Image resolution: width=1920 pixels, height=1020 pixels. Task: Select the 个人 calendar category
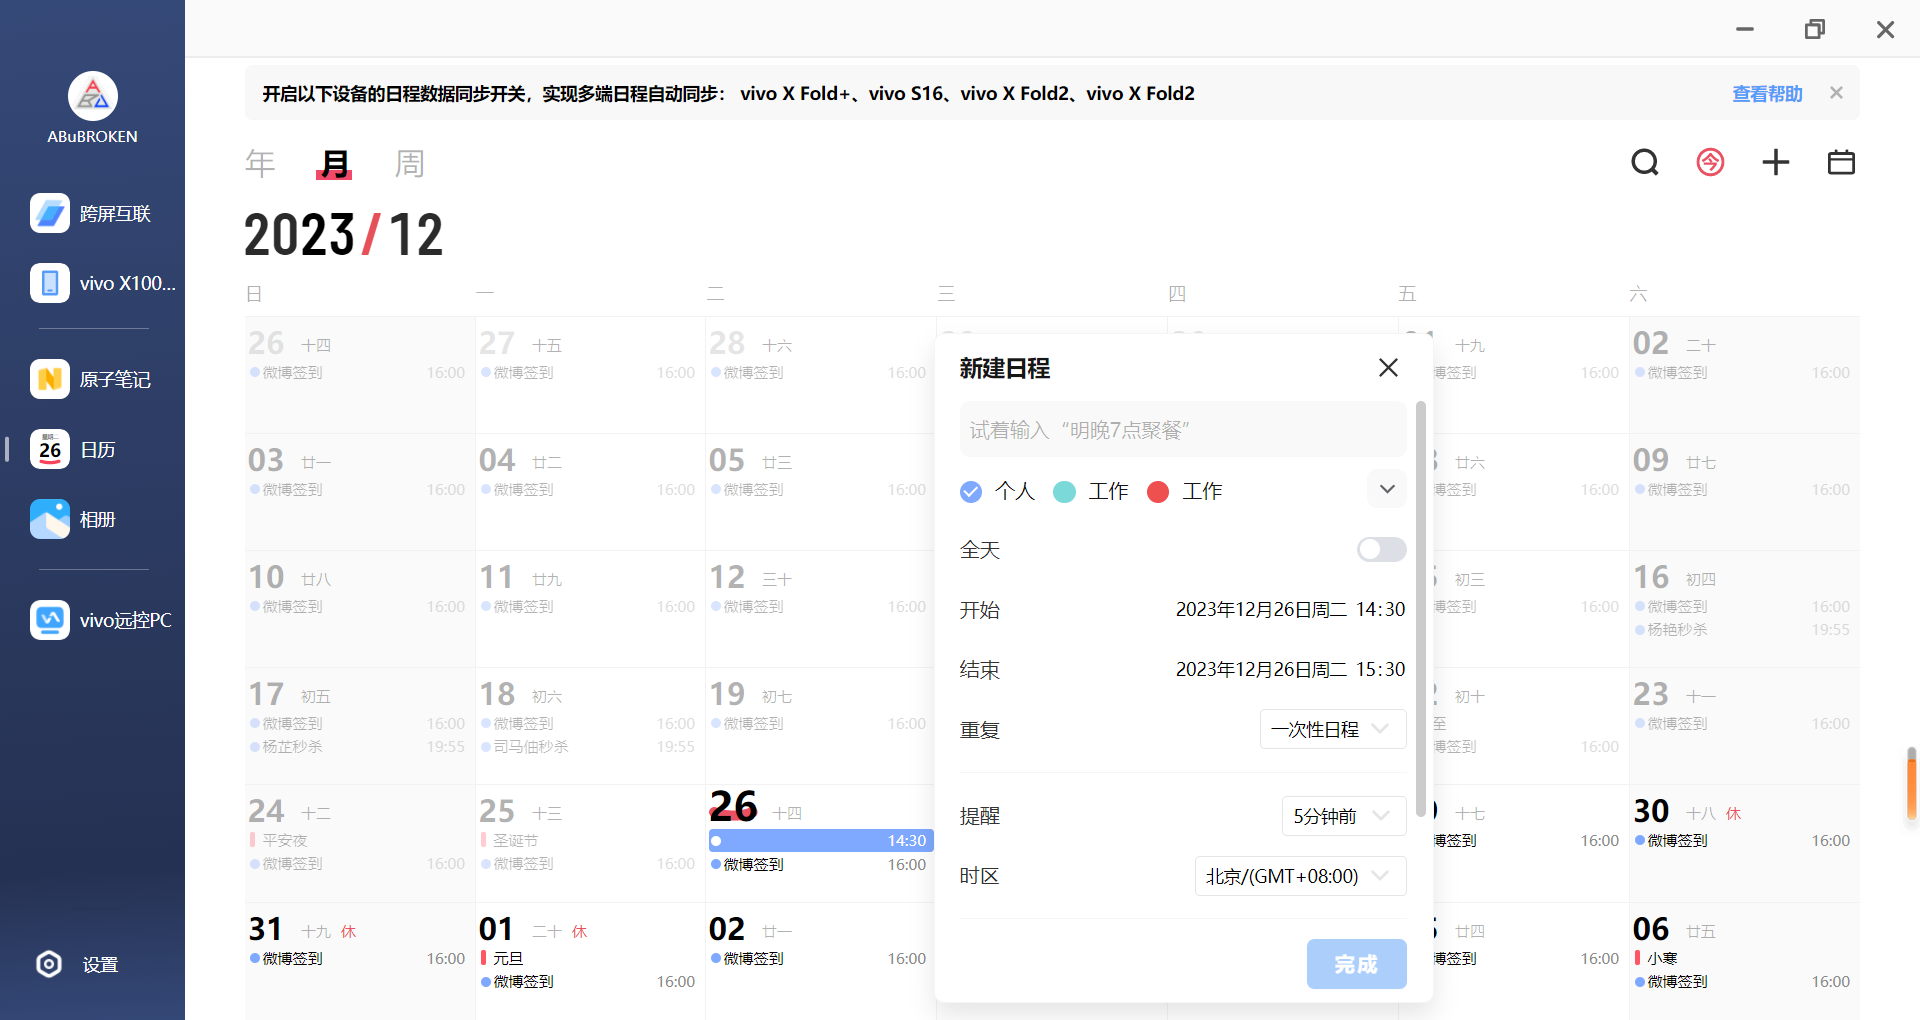tap(997, 491)
